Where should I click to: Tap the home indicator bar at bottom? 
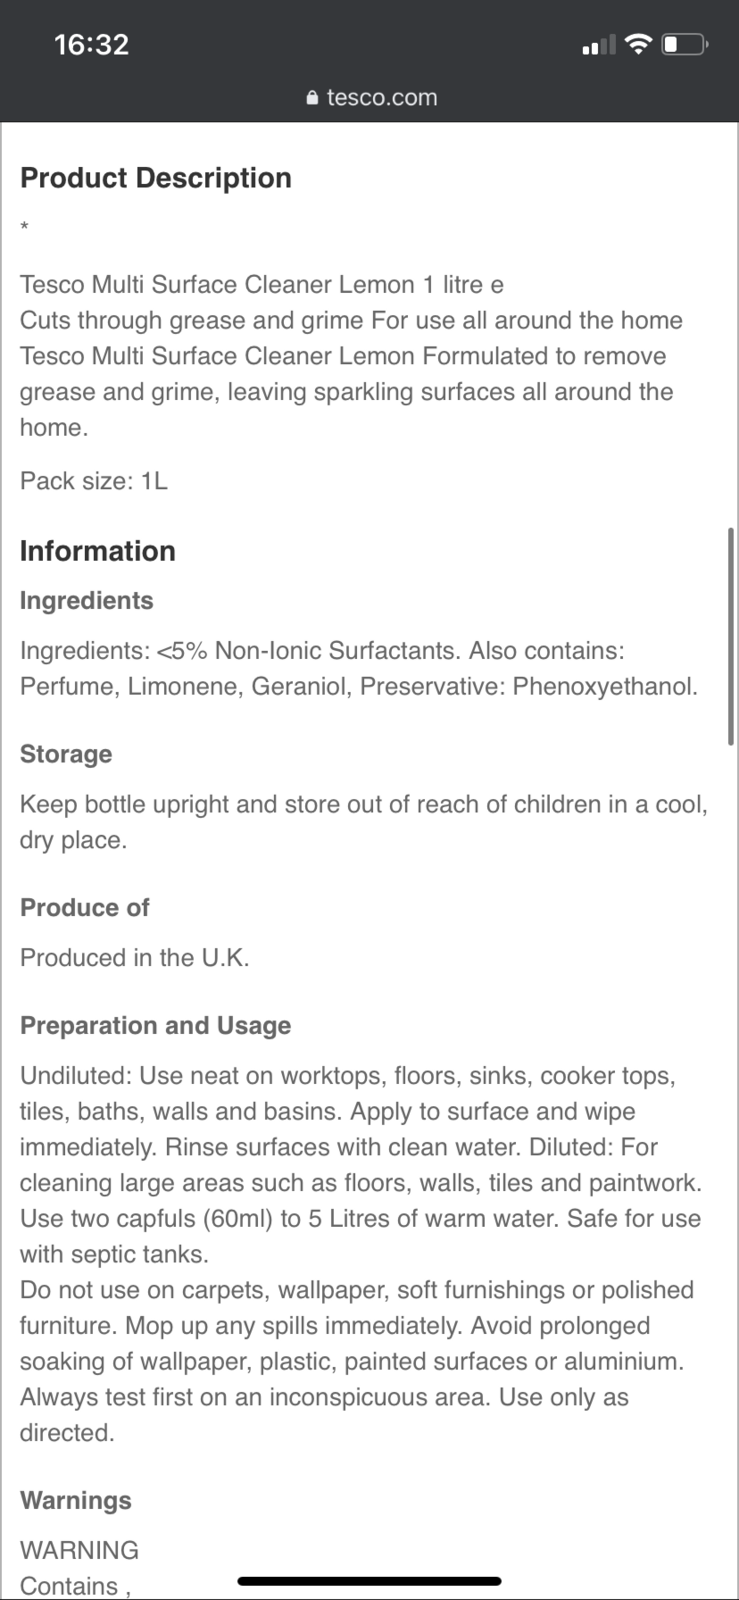pyautogui.click(x=369, y=1581)
